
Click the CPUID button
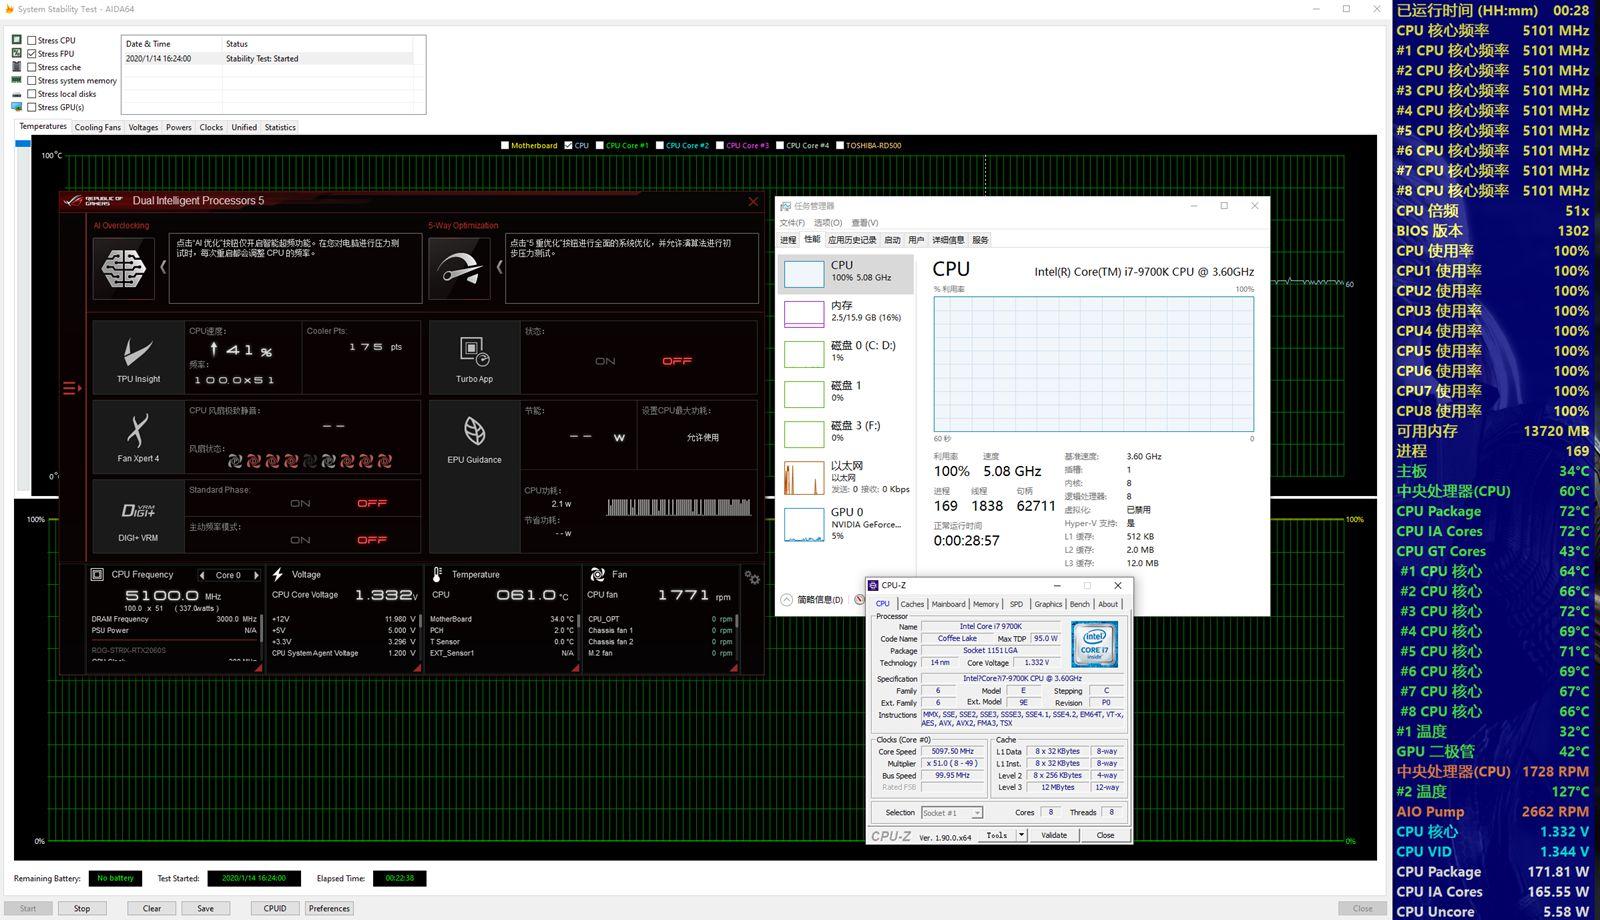point(275,908)
